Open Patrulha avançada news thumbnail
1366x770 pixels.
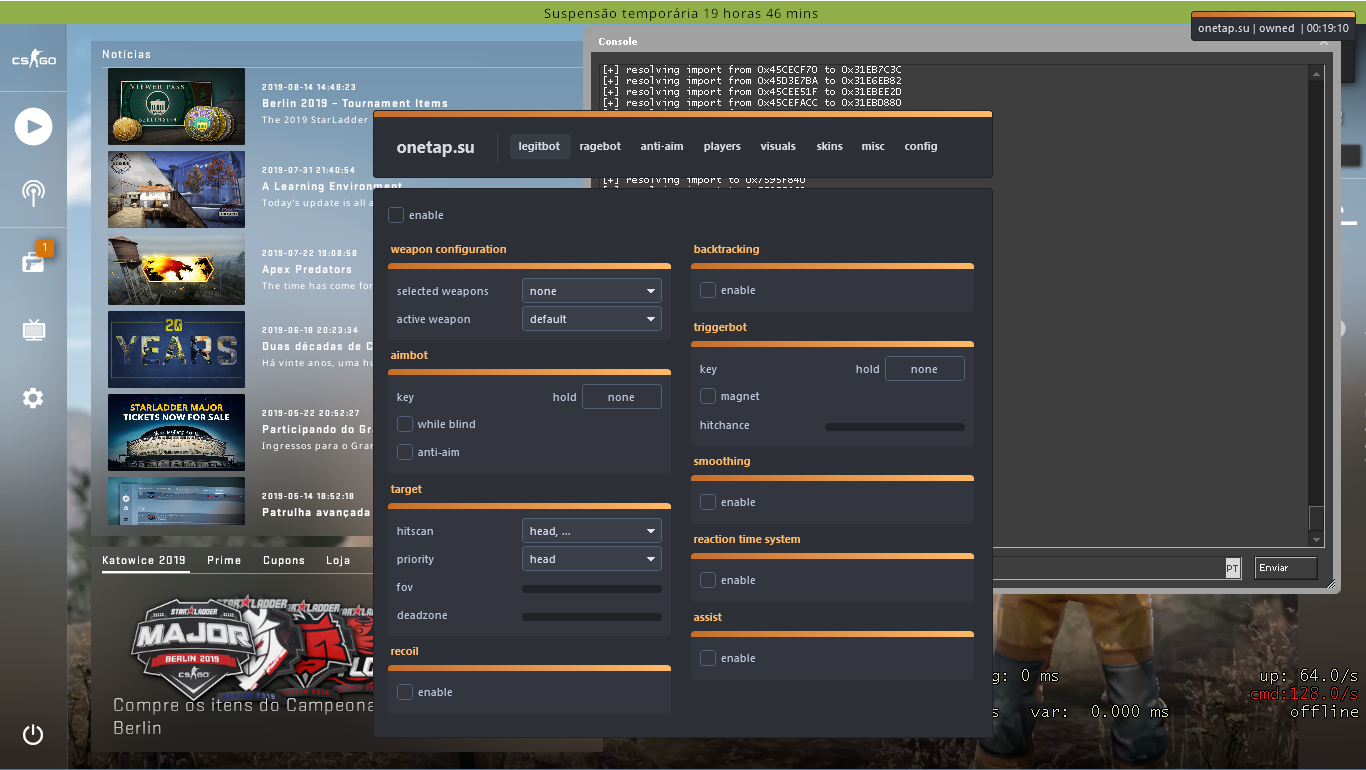point(176,501)
